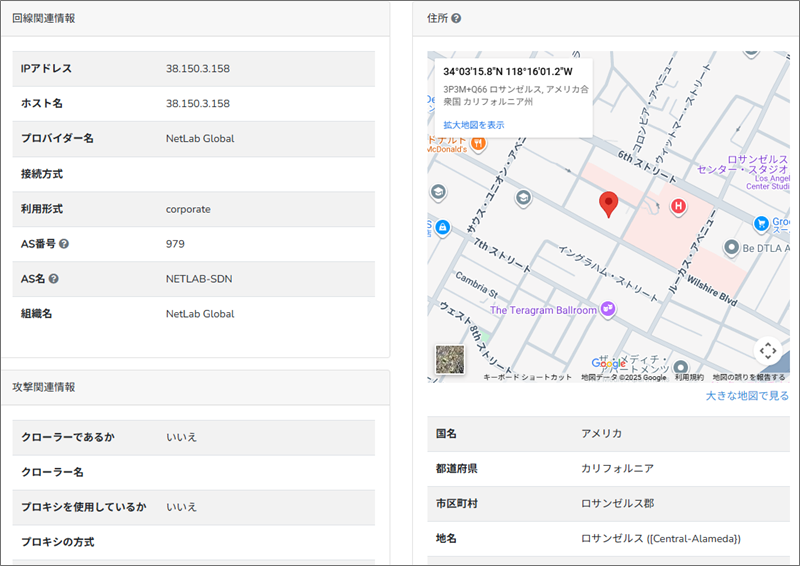Click 利用規約 link on map footer
This screenshot has height=566, width=800.
pyautogui.click(x=689, y=377)
